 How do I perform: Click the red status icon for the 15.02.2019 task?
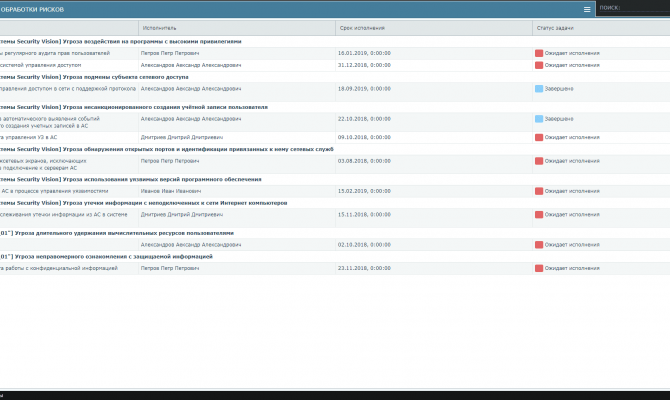coord(539,191)
